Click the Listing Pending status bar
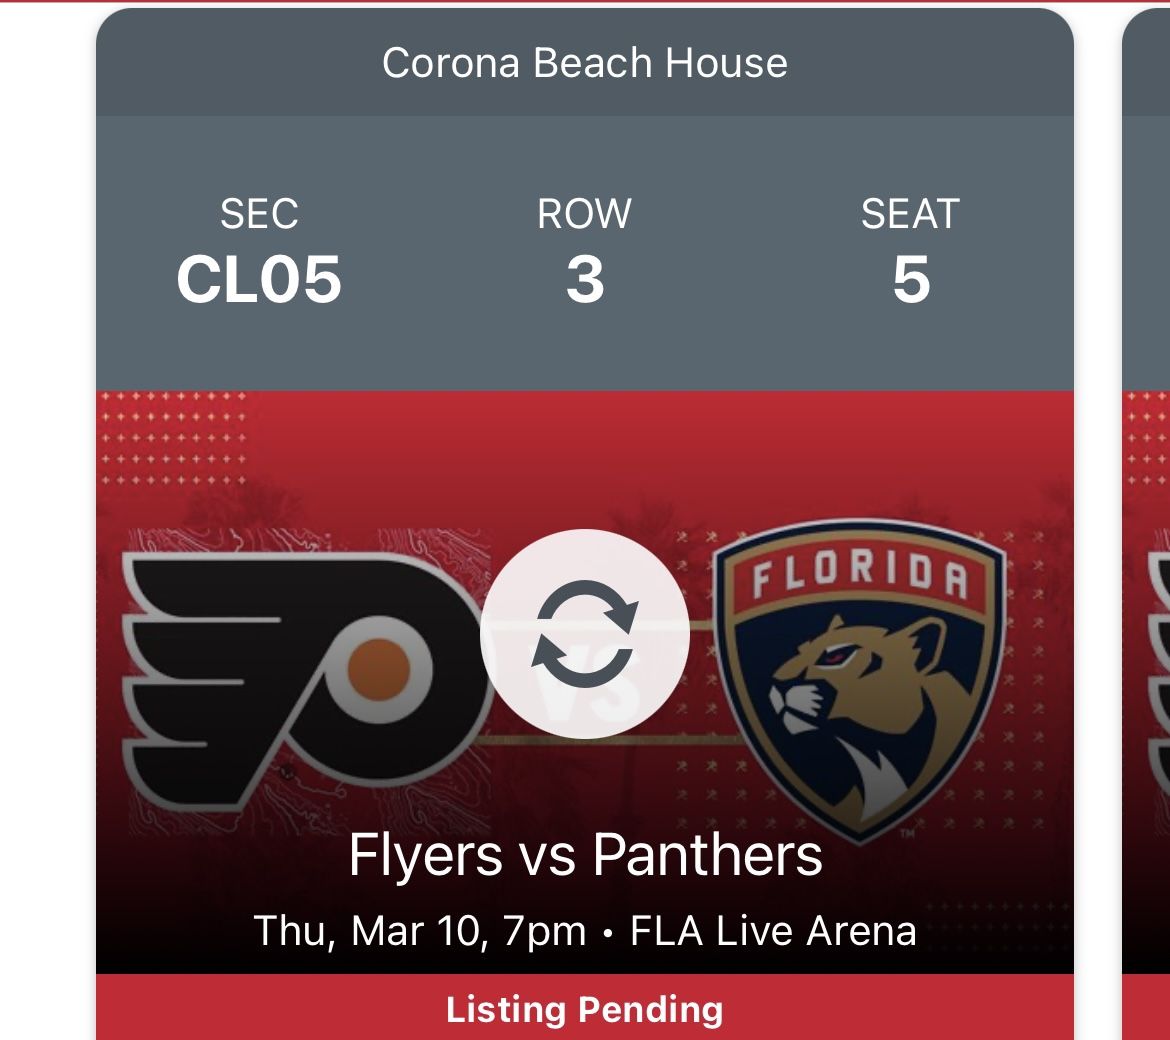The height and width of the screenshot is (1040, 1170). point(585,1008)
